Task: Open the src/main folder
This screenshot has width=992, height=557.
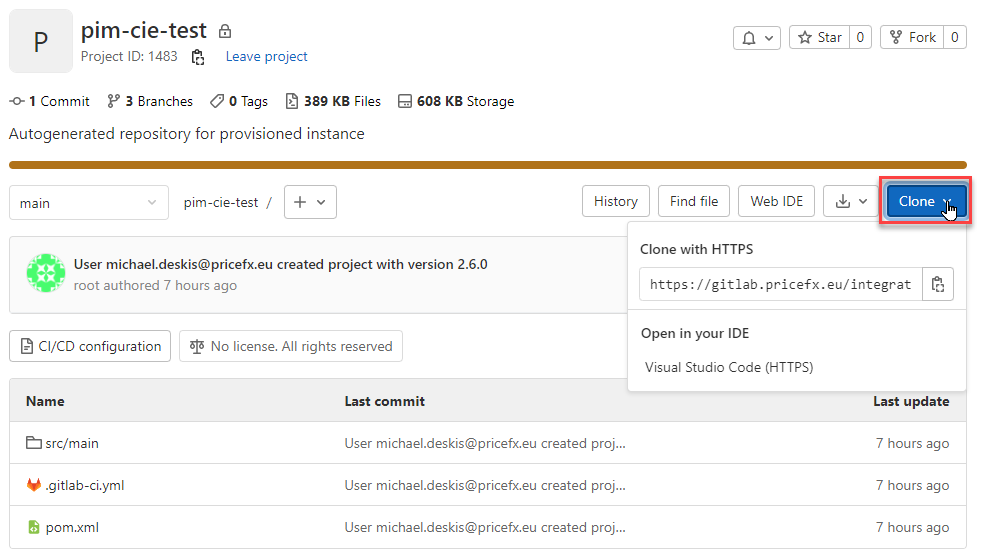Action: click(x=72, y=443)
